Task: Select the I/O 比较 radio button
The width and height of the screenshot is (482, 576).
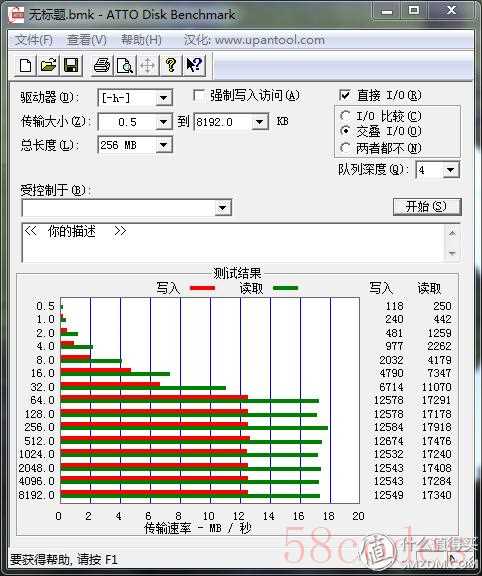Action: tap(345, 116)
